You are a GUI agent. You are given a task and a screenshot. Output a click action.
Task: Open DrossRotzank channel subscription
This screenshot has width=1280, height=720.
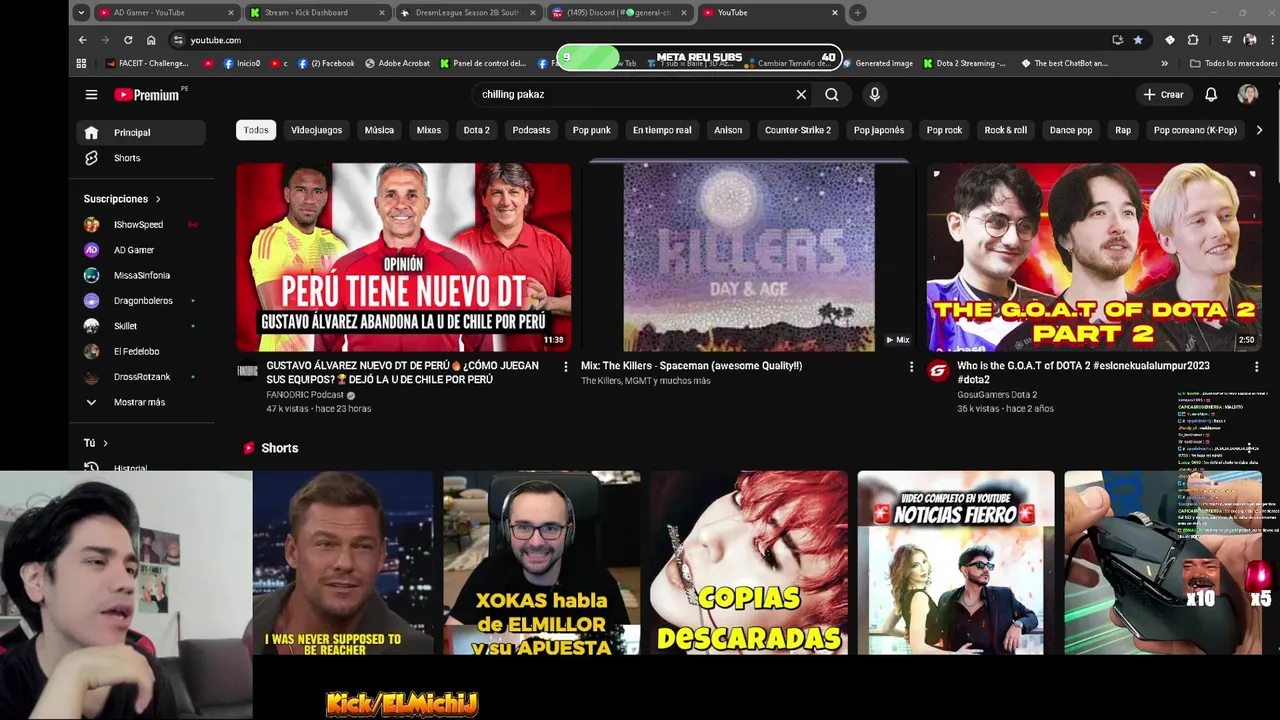(141, 377)
